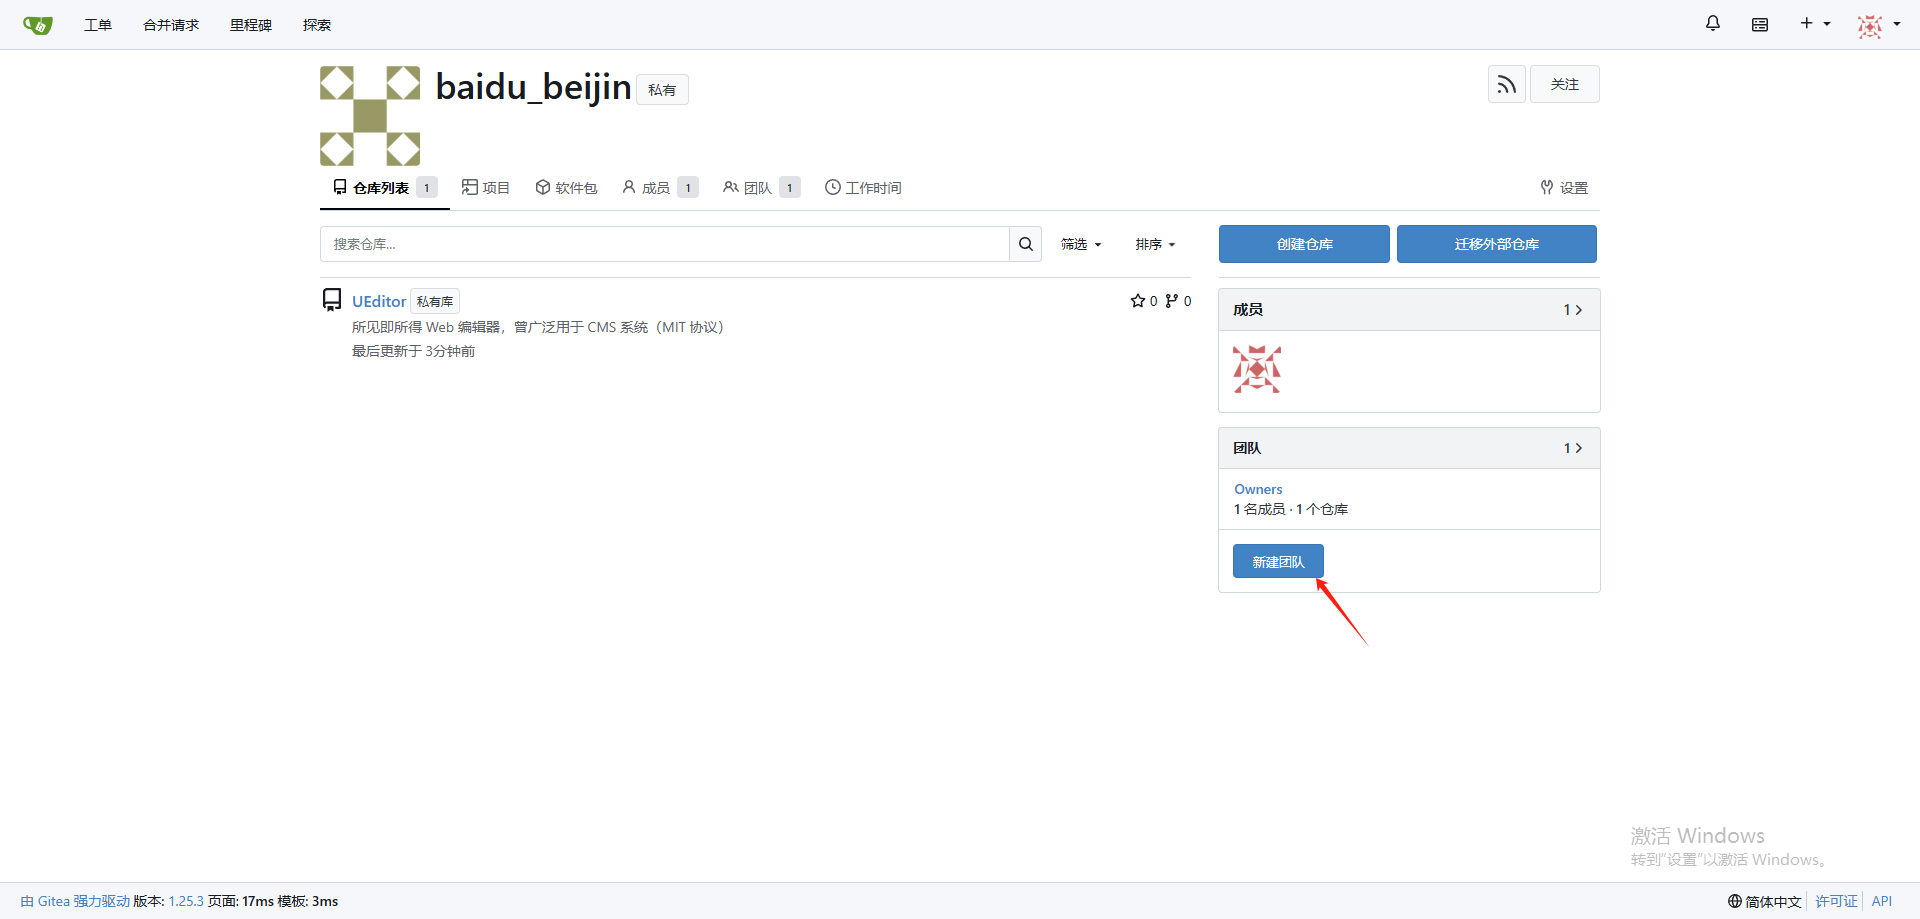
Task: Open the Gitea 强力驱动 footer link
Action: 76,901
